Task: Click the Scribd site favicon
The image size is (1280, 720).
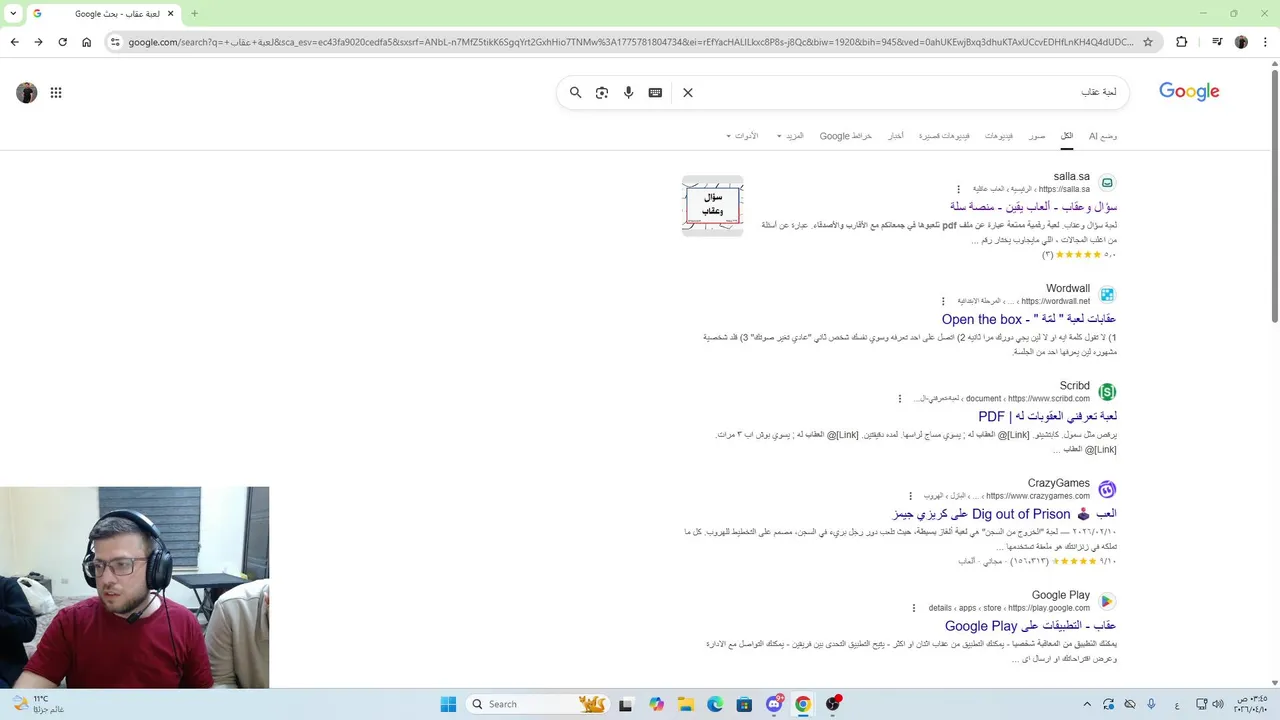Action: tap(1107, 392)
